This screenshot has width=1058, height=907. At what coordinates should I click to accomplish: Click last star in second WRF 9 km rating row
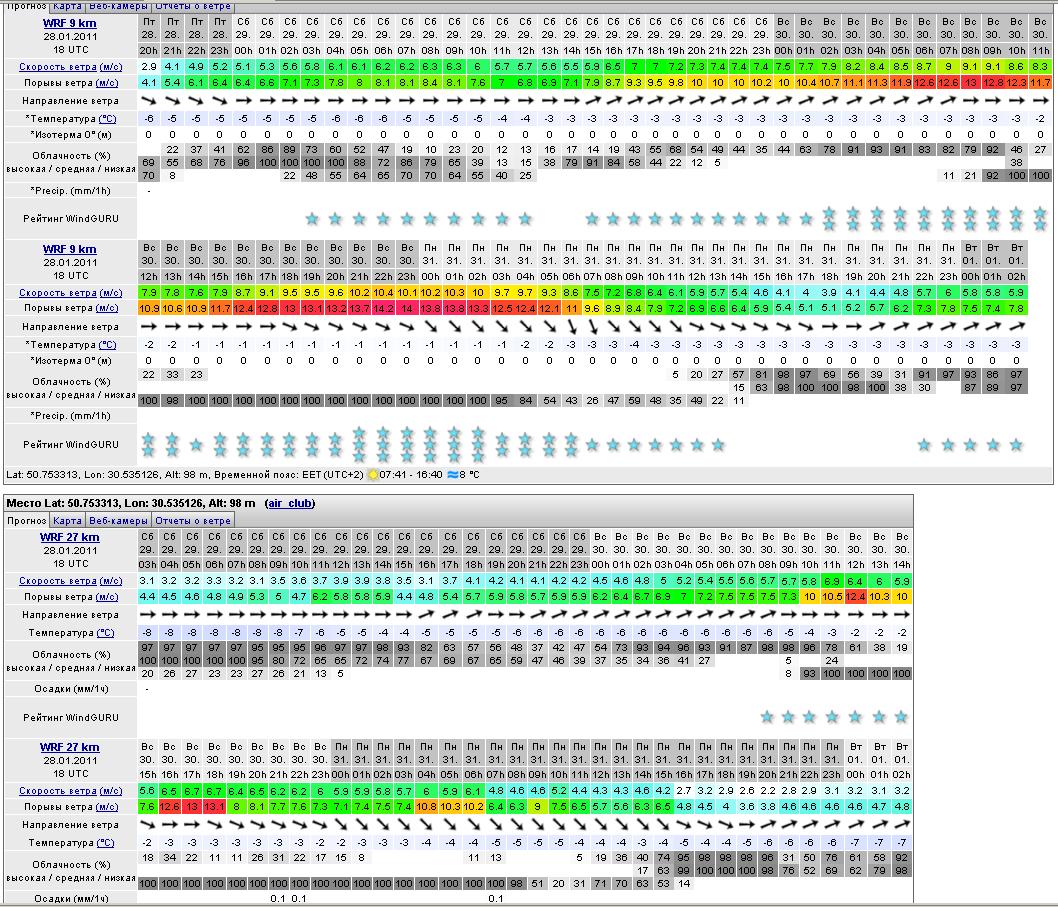(1016, 444)
